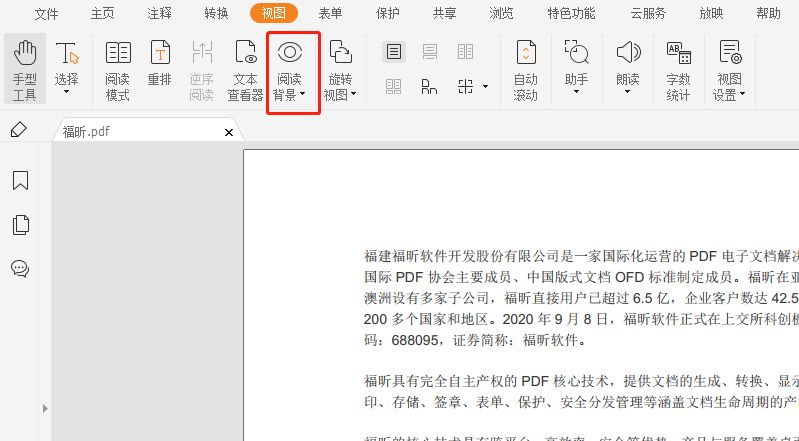The height and width of the screenshot is (441, 799).
Task: Close the 福昕.pdf tab
Action: click(x=229, y=133)
